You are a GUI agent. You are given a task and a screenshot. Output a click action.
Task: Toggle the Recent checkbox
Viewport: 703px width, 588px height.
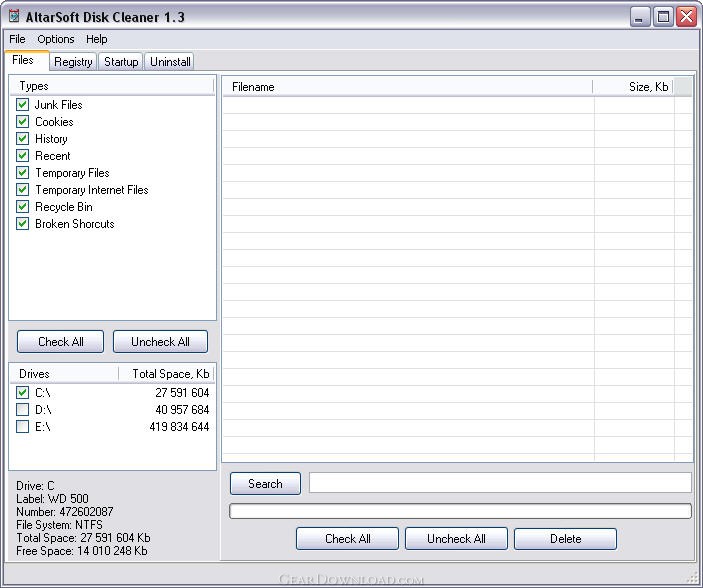pos(22,156)
